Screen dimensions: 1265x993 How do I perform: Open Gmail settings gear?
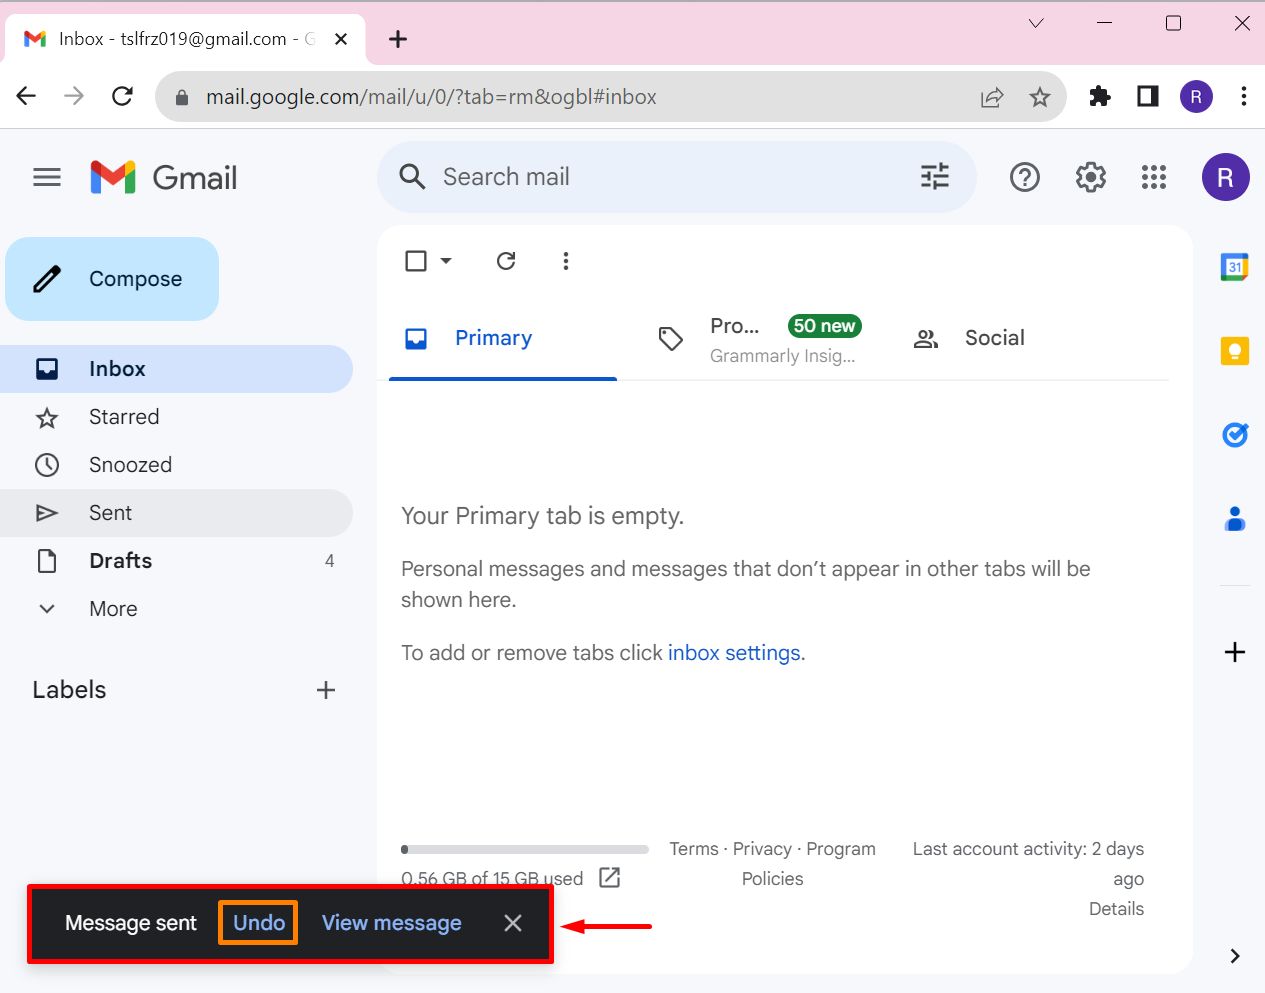(x=1090, y=178)
